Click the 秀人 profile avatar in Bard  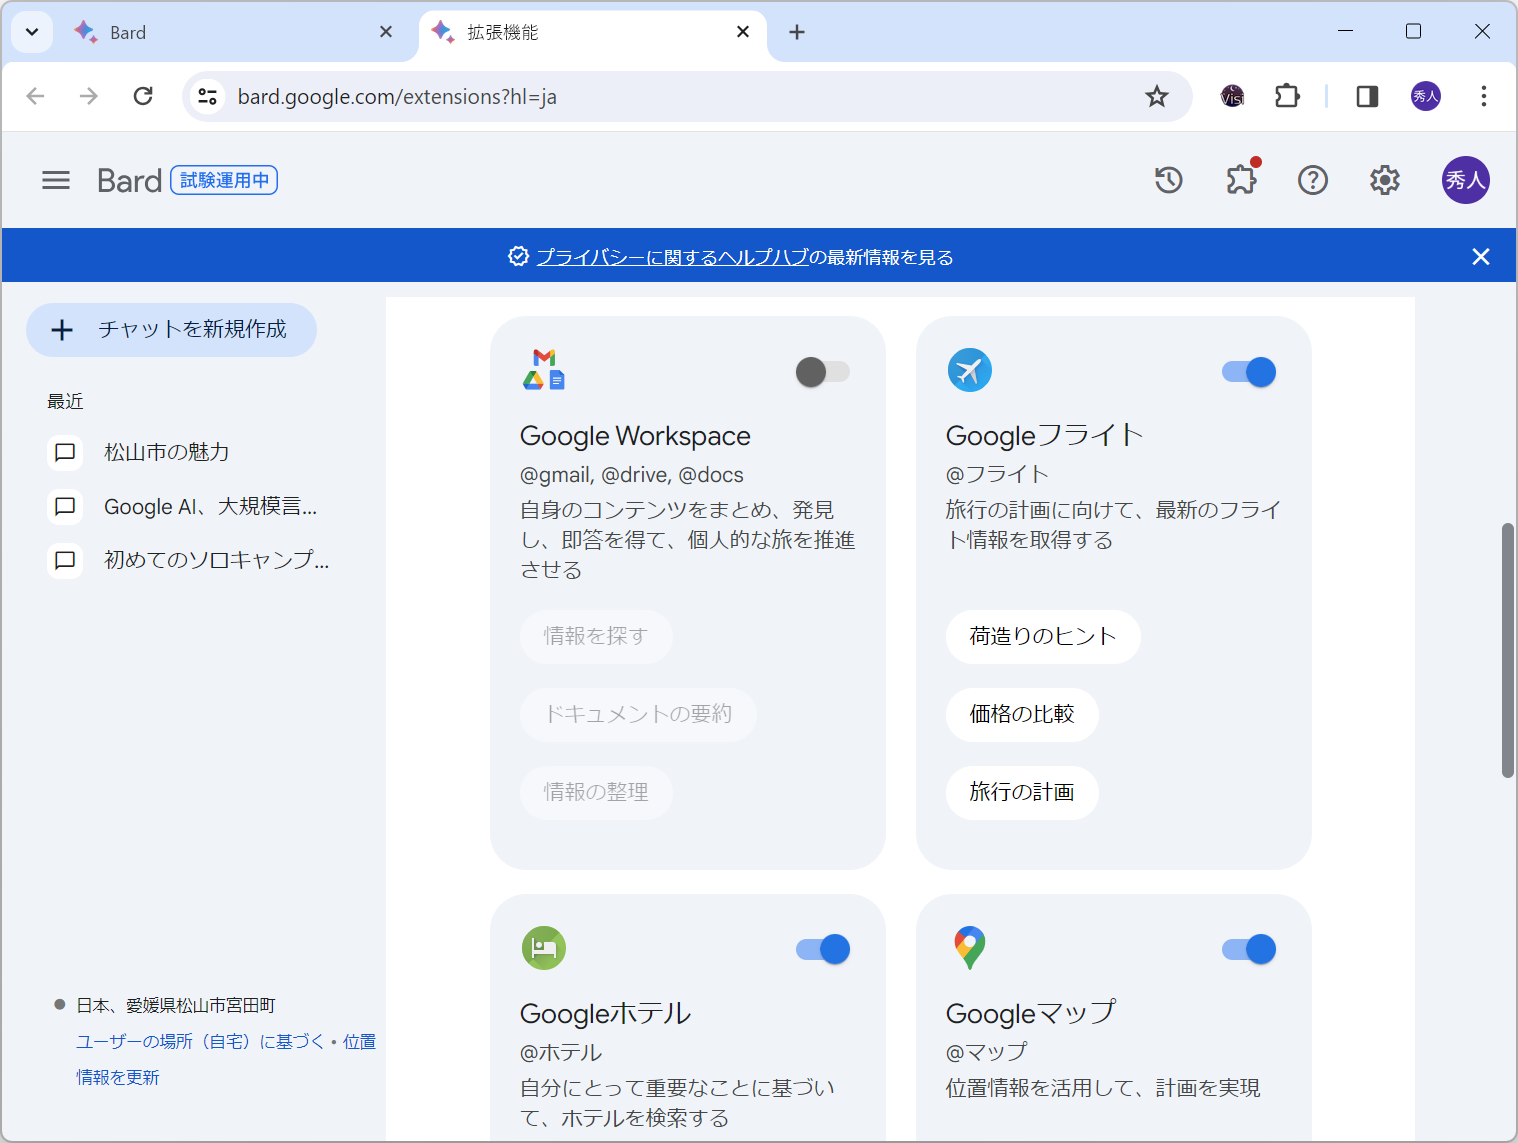point(1465,180)
